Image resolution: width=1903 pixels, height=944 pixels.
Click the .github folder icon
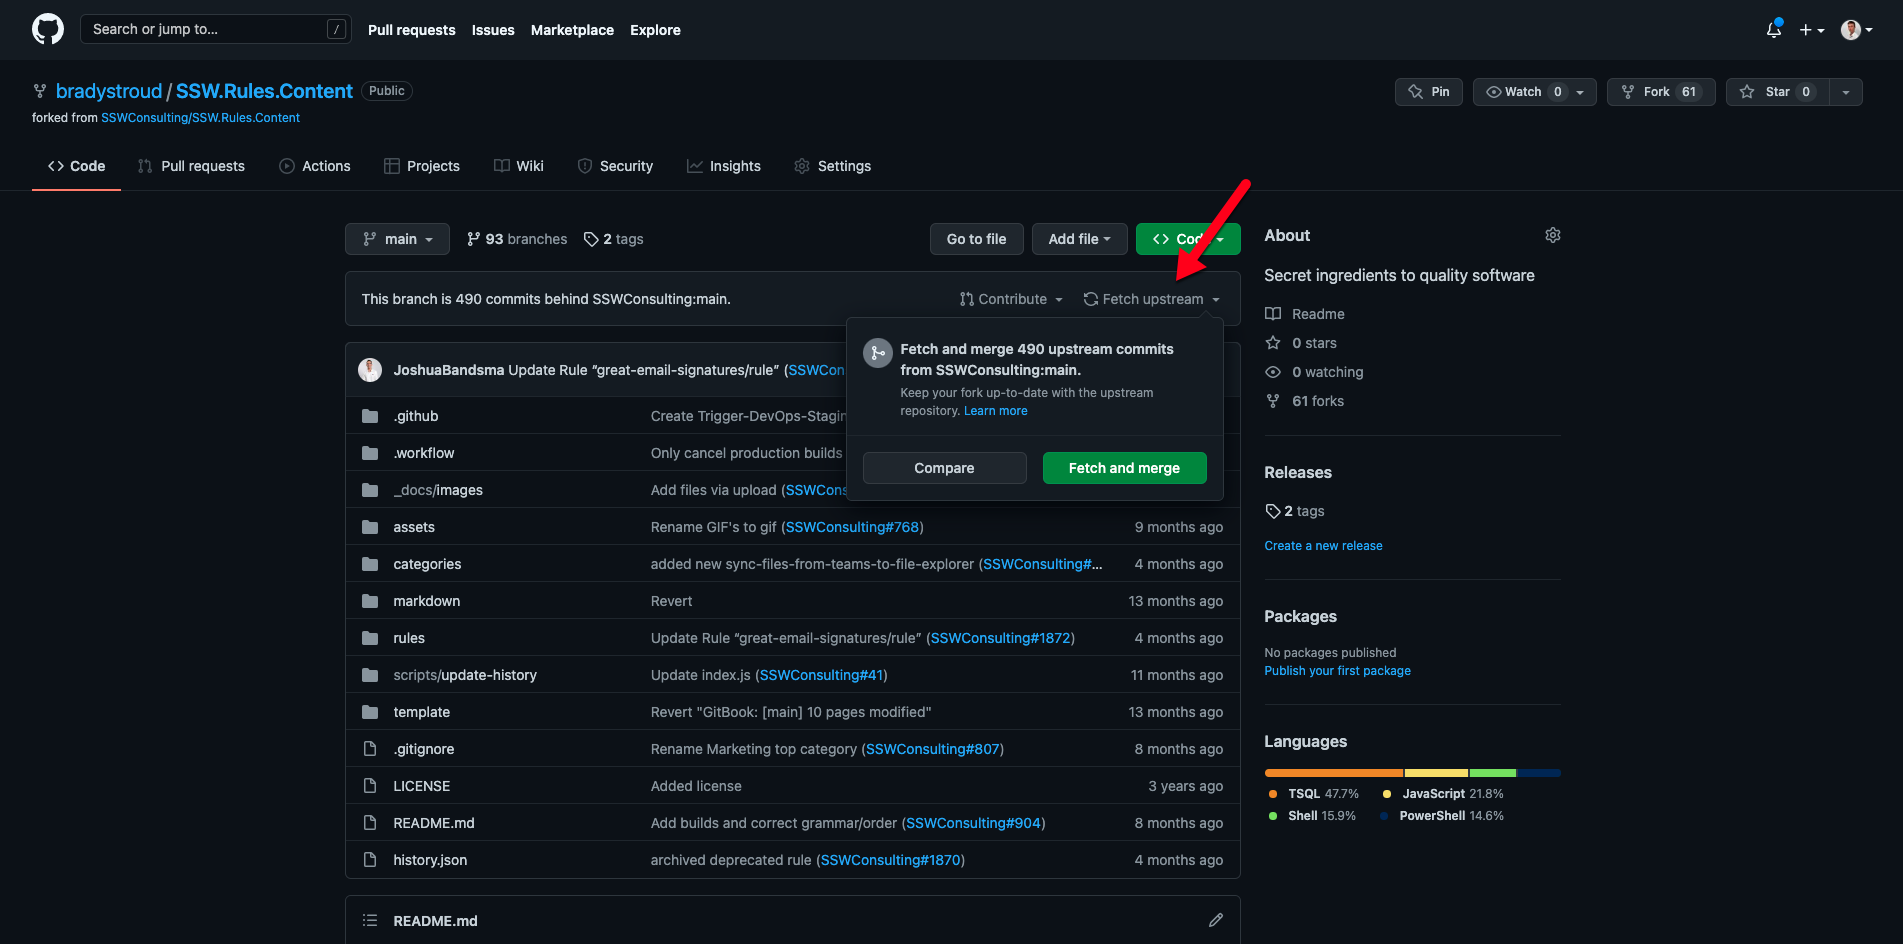[x=370, y=416]
